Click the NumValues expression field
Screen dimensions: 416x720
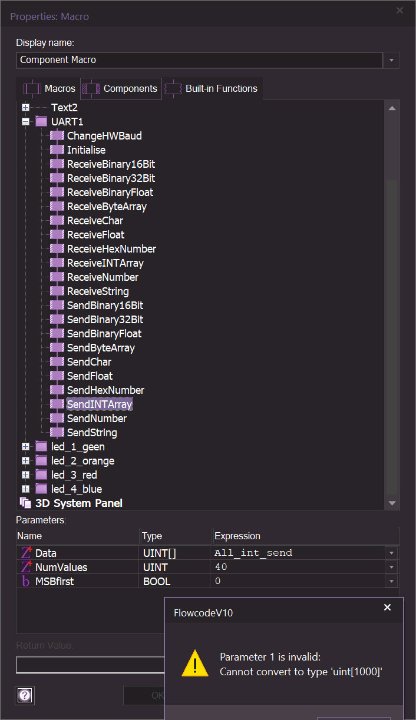click(299, 567)
